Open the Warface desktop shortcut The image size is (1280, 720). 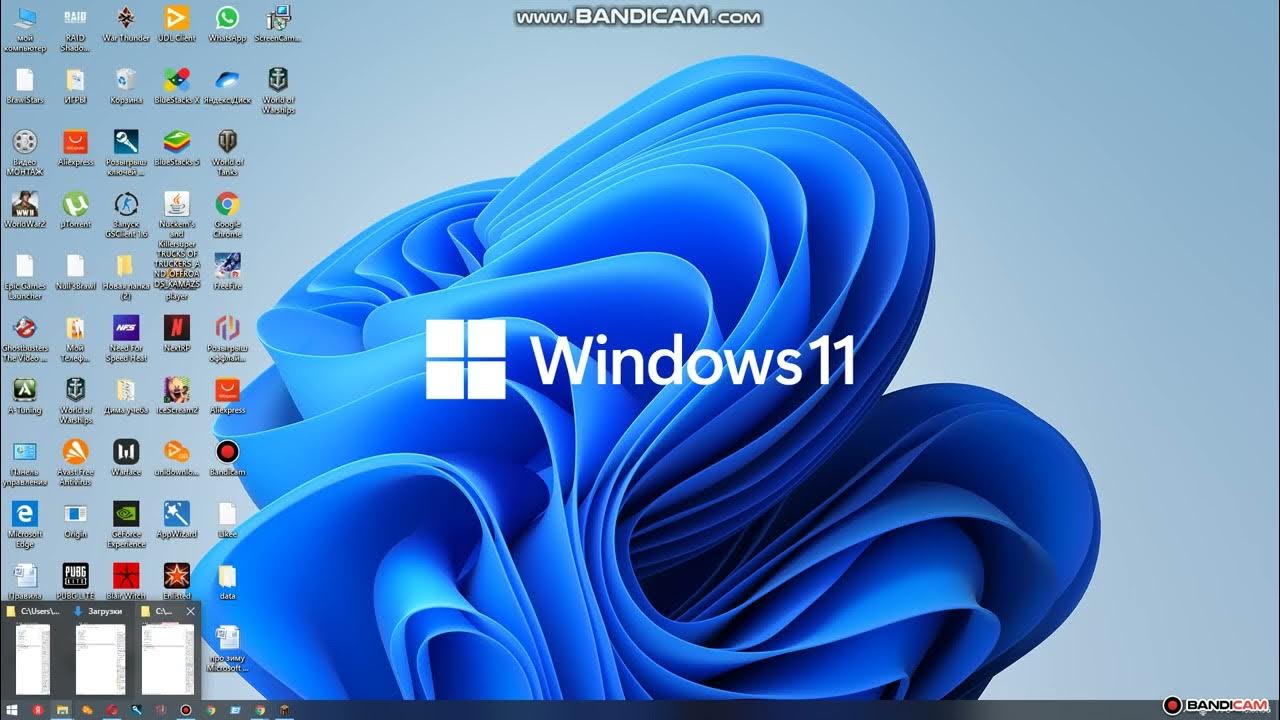126,458
